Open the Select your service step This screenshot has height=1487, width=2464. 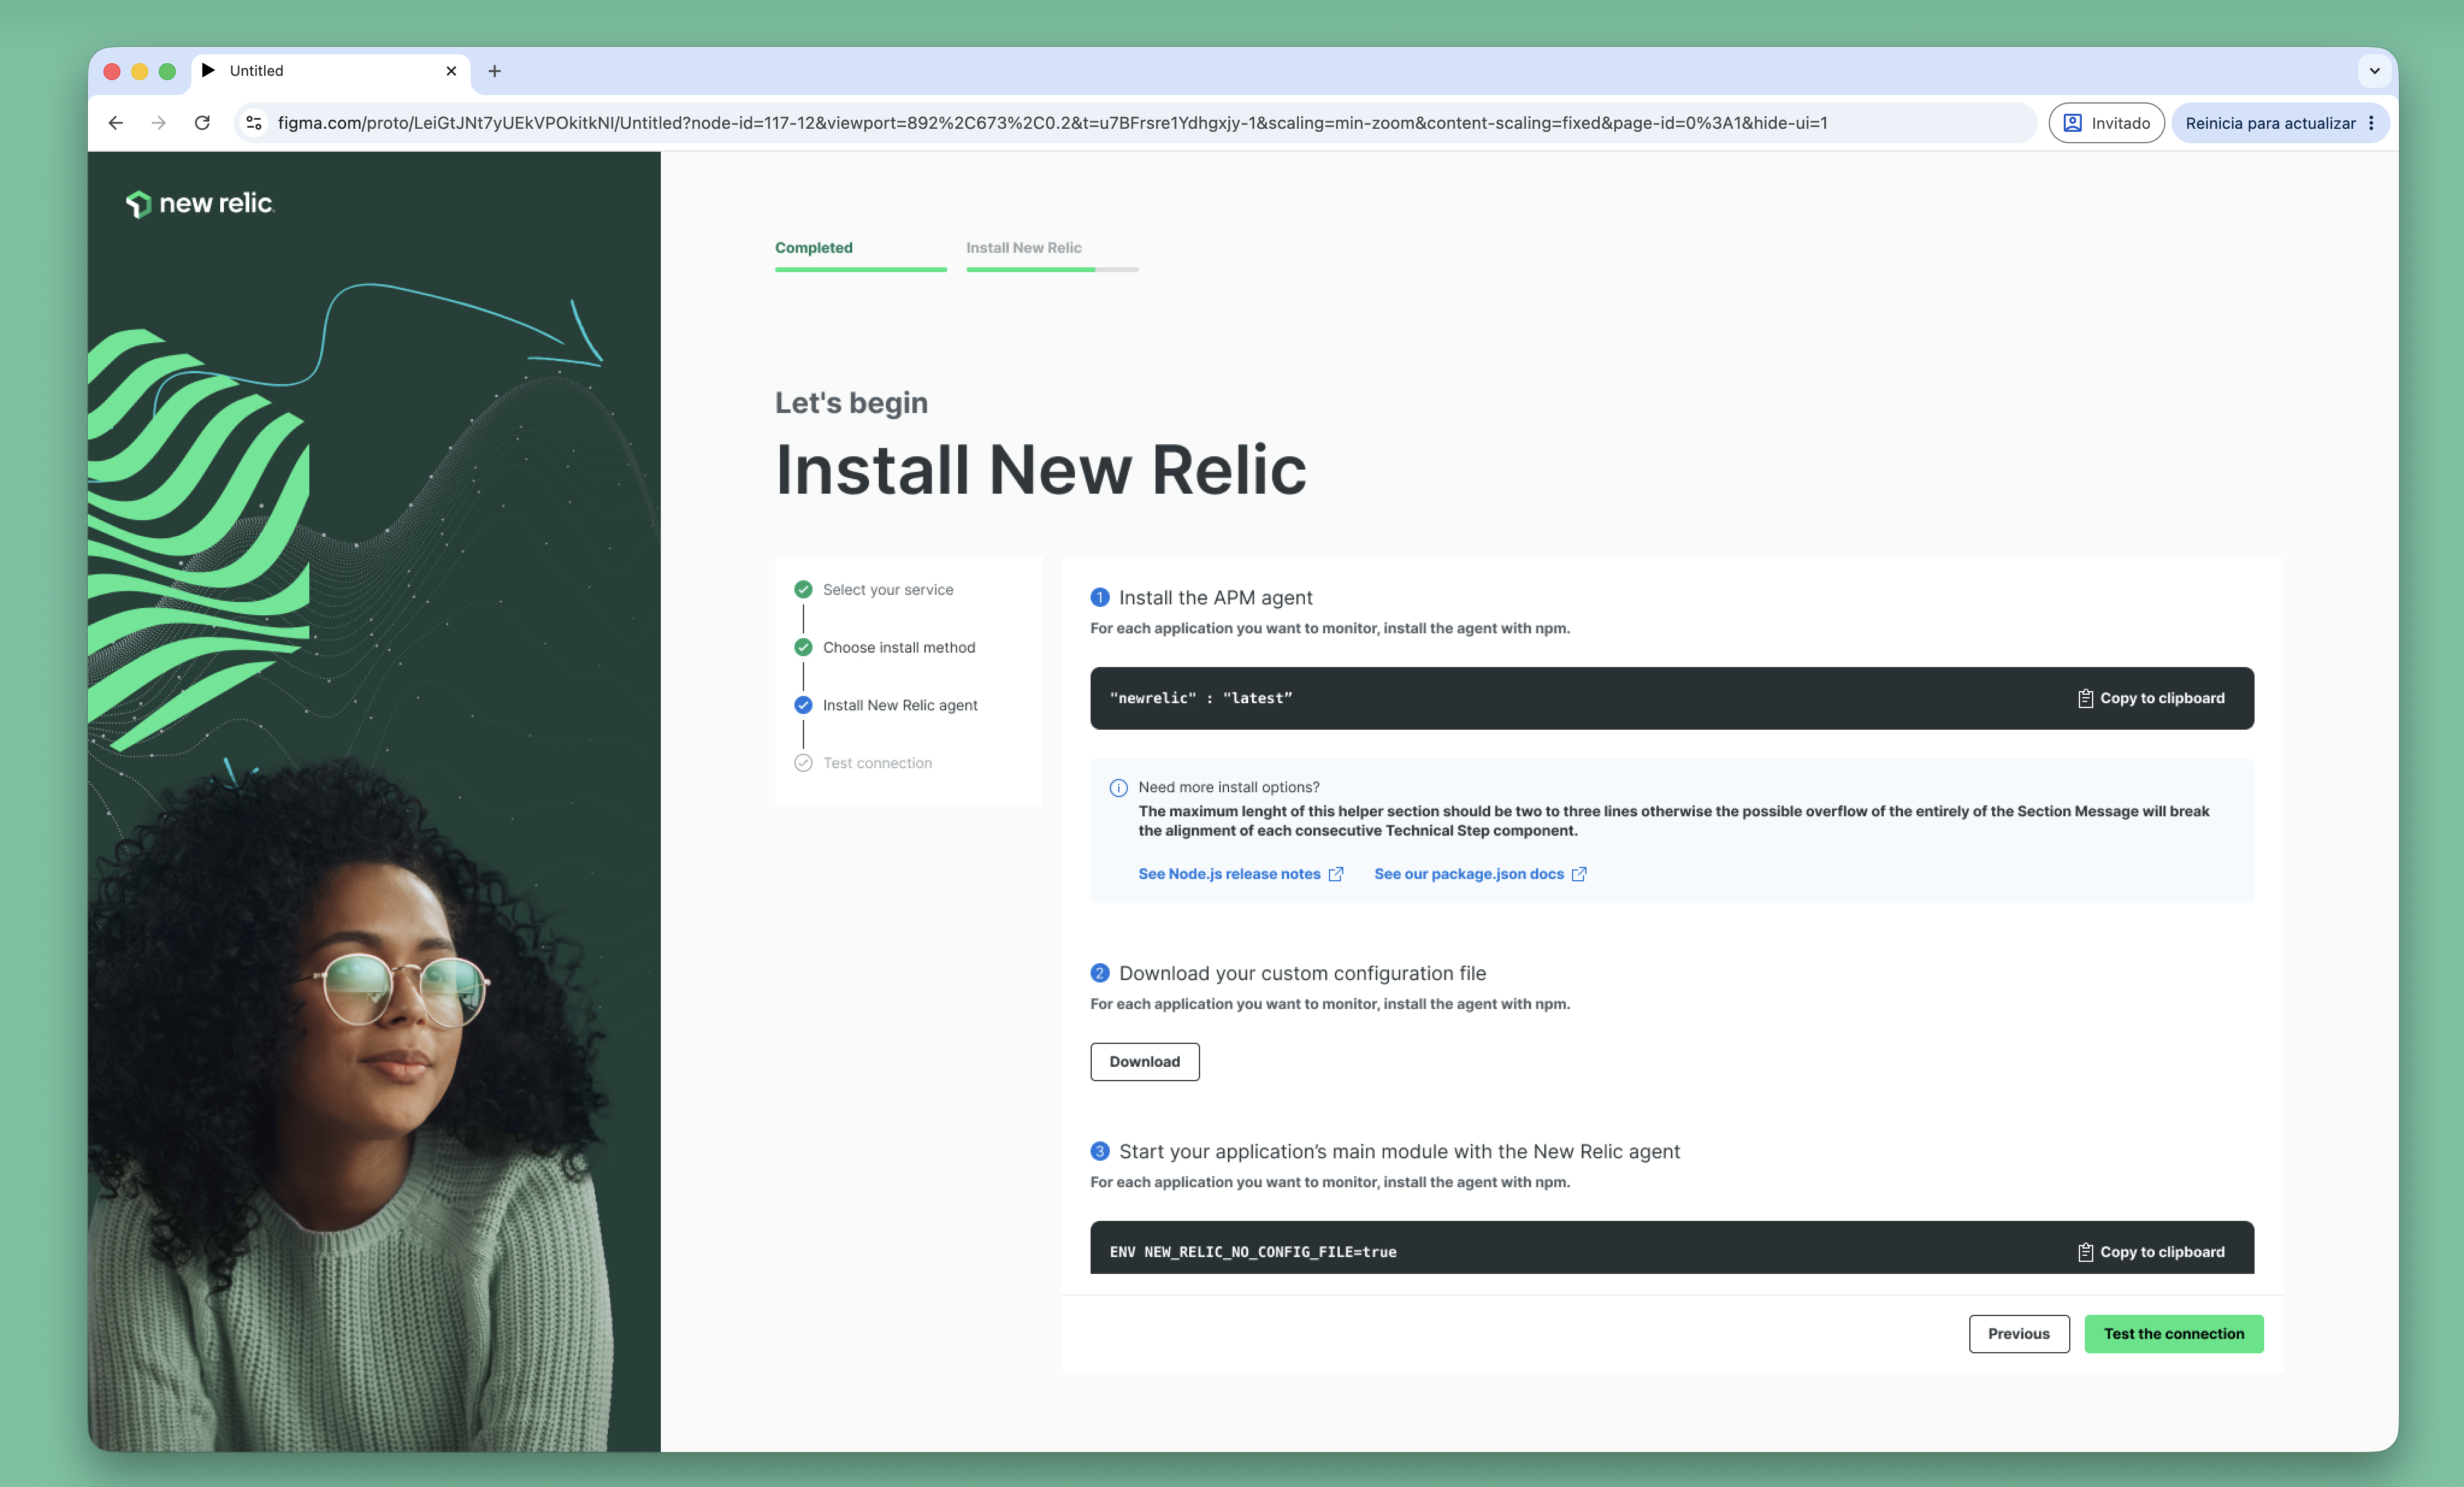point(888,590)
